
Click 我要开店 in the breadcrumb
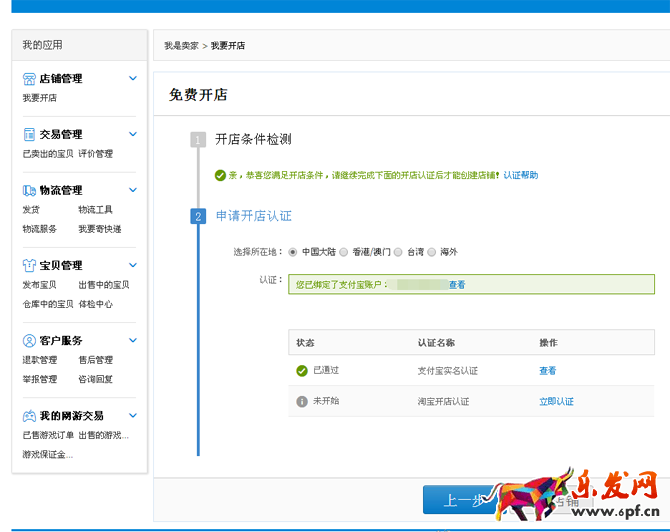tap(228, 46)
